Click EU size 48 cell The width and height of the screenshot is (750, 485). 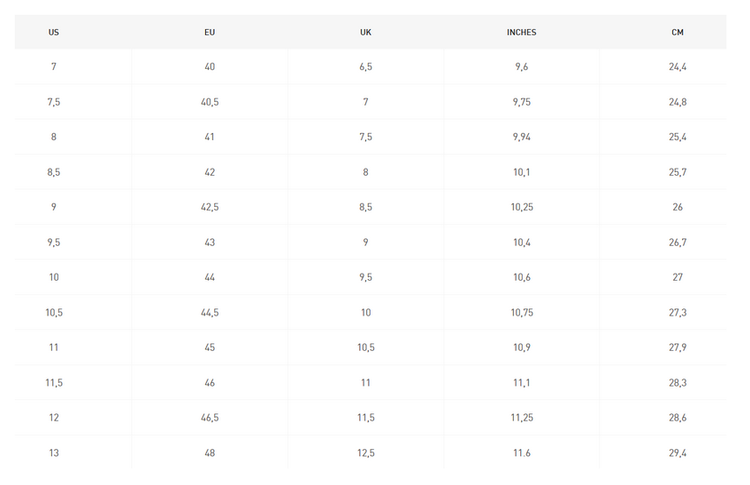pyautogui.click(x=210, y=453)
